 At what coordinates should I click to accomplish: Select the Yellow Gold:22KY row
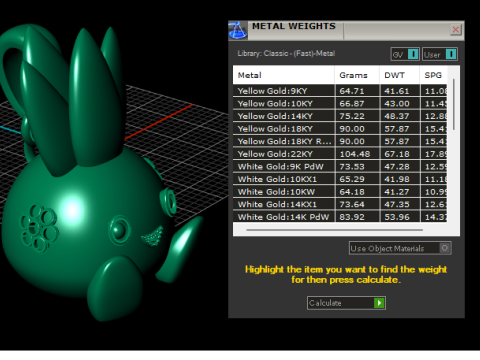point(340,154)
